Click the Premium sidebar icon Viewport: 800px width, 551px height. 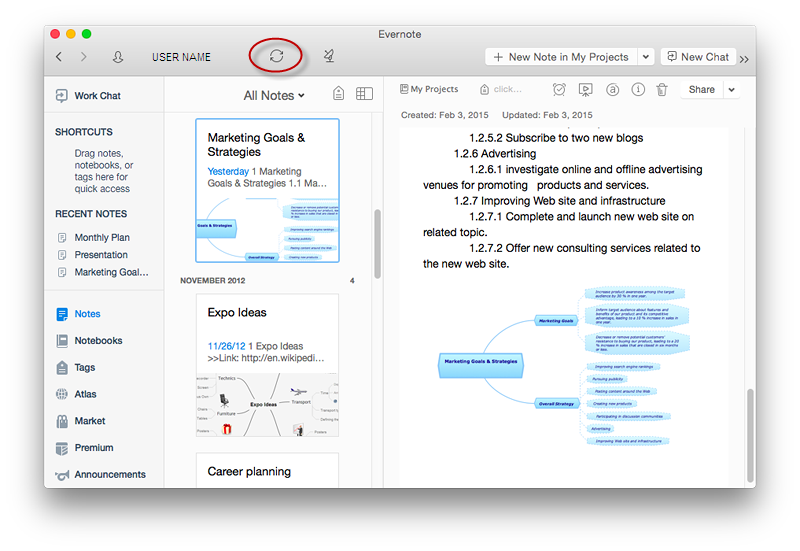[62, 448]
